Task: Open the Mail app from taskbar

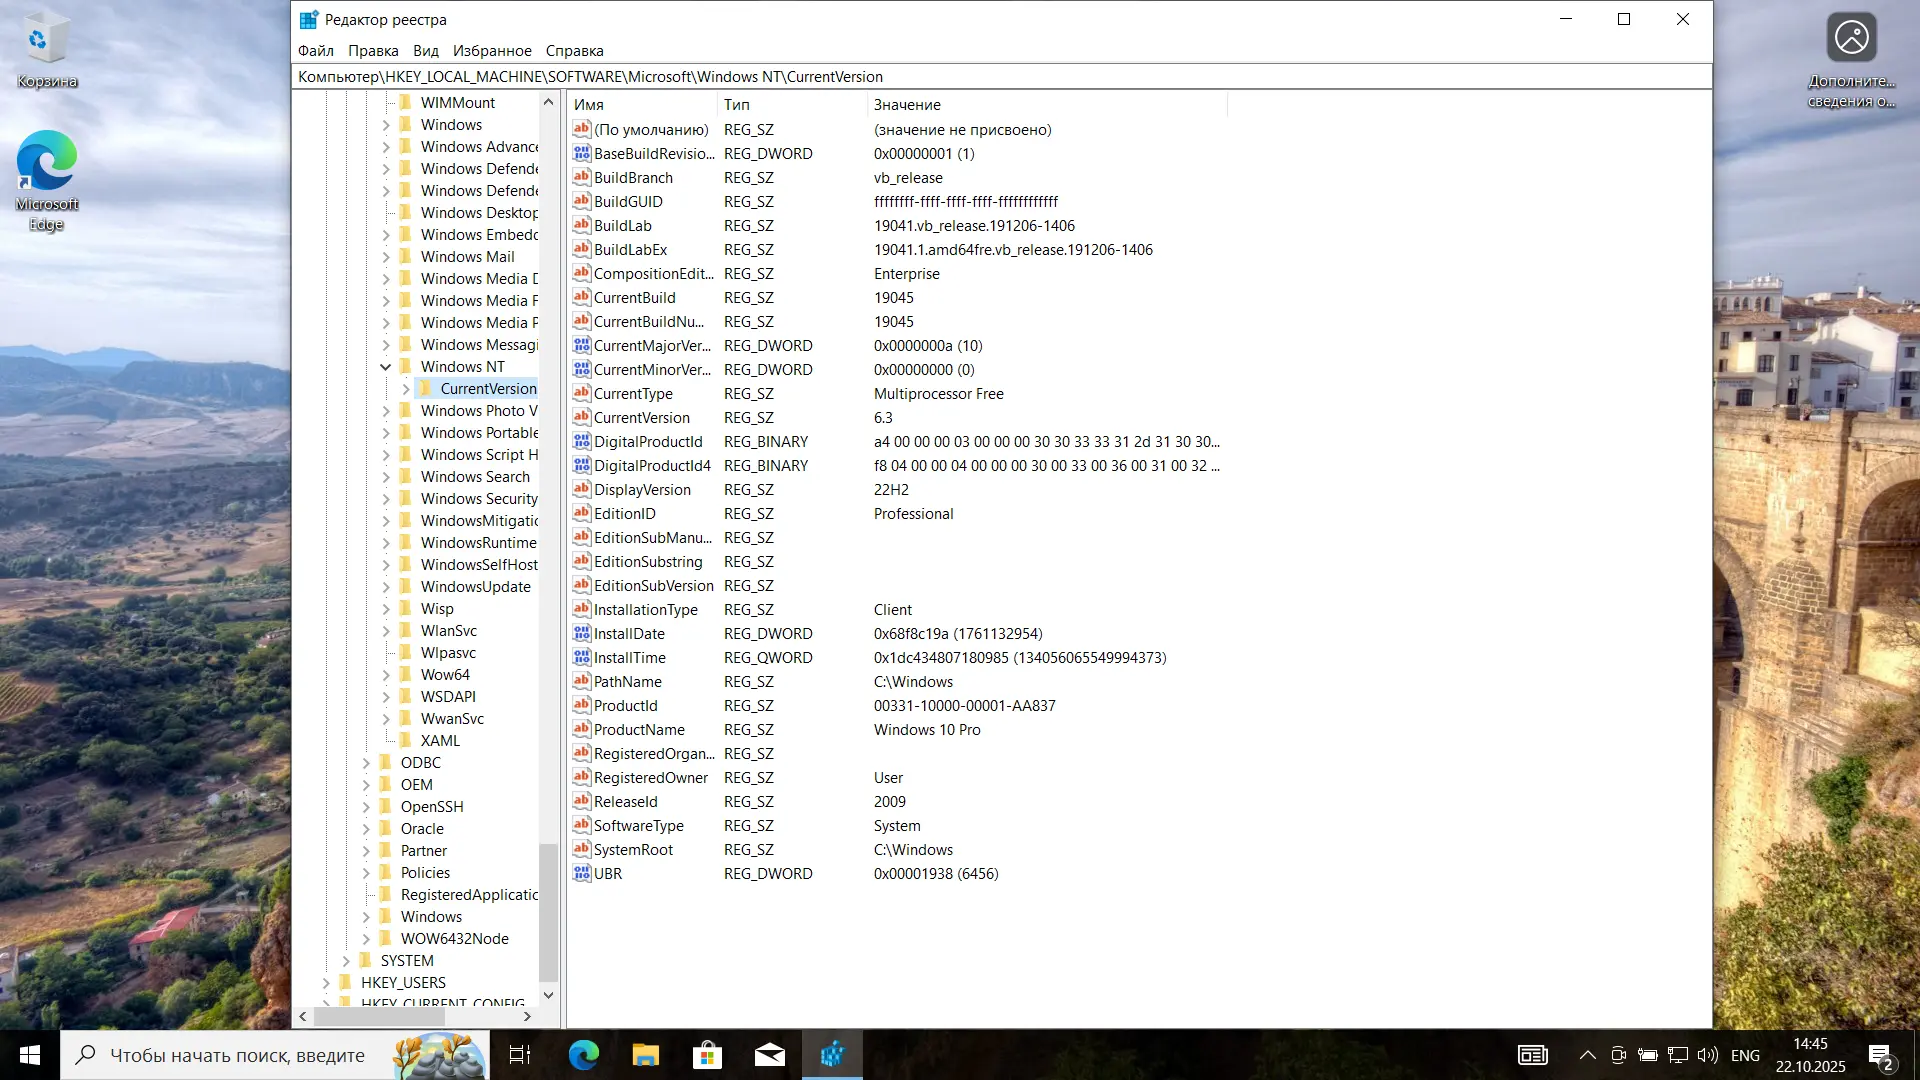Action: point(769,1054)
